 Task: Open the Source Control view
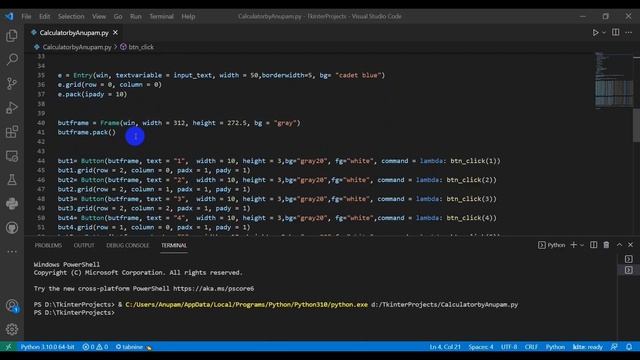coord(12,84)
